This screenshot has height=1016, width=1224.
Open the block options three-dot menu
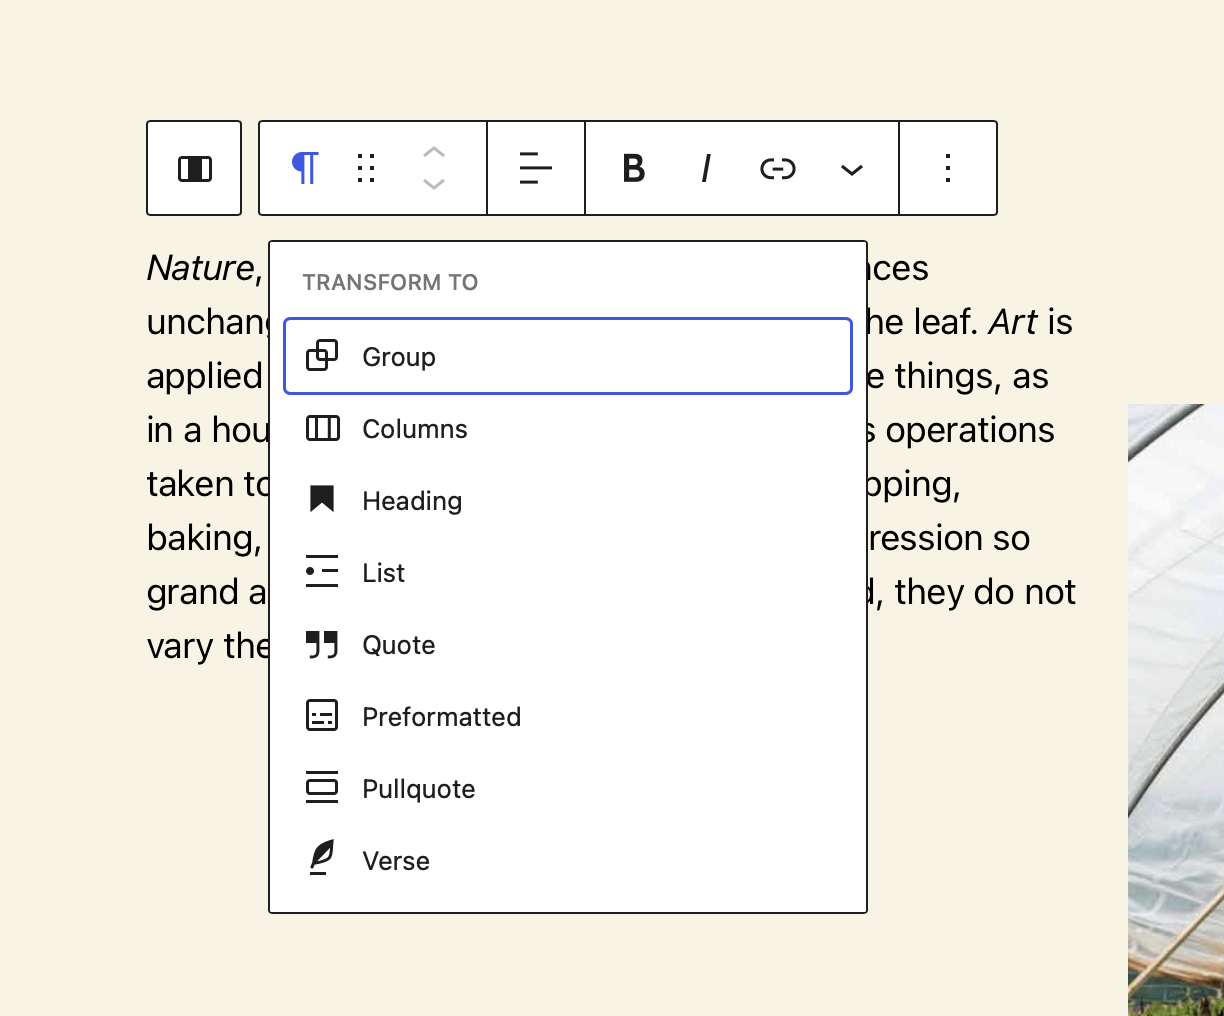coord(947,168)
